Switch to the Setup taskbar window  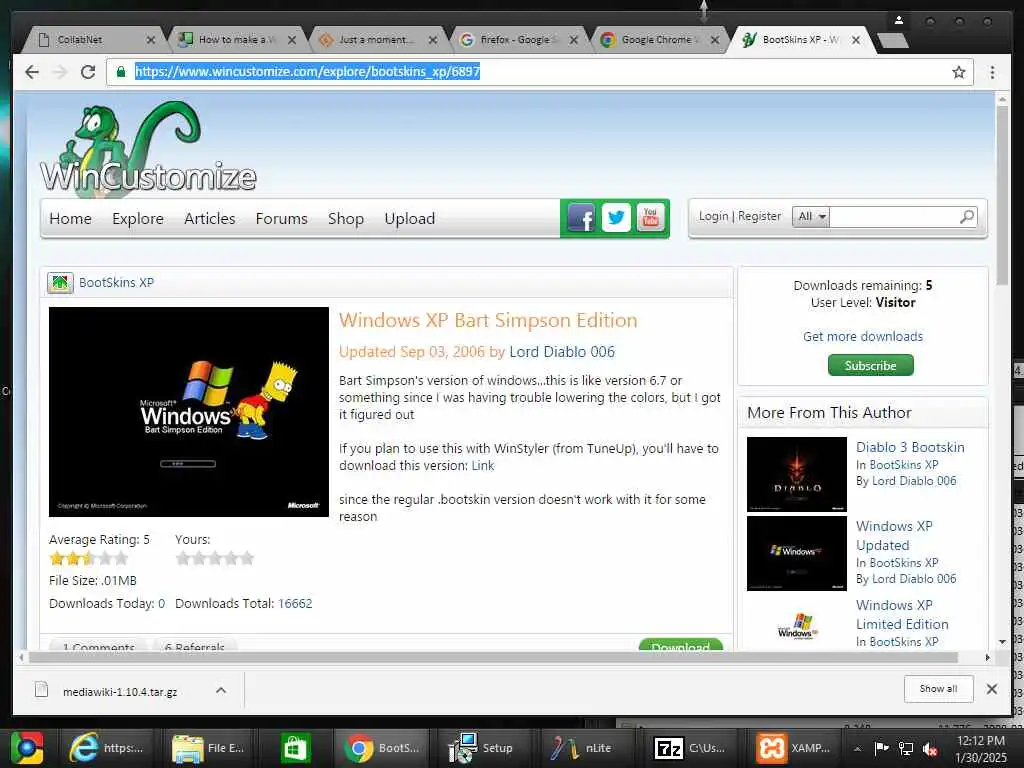(481, 748)
